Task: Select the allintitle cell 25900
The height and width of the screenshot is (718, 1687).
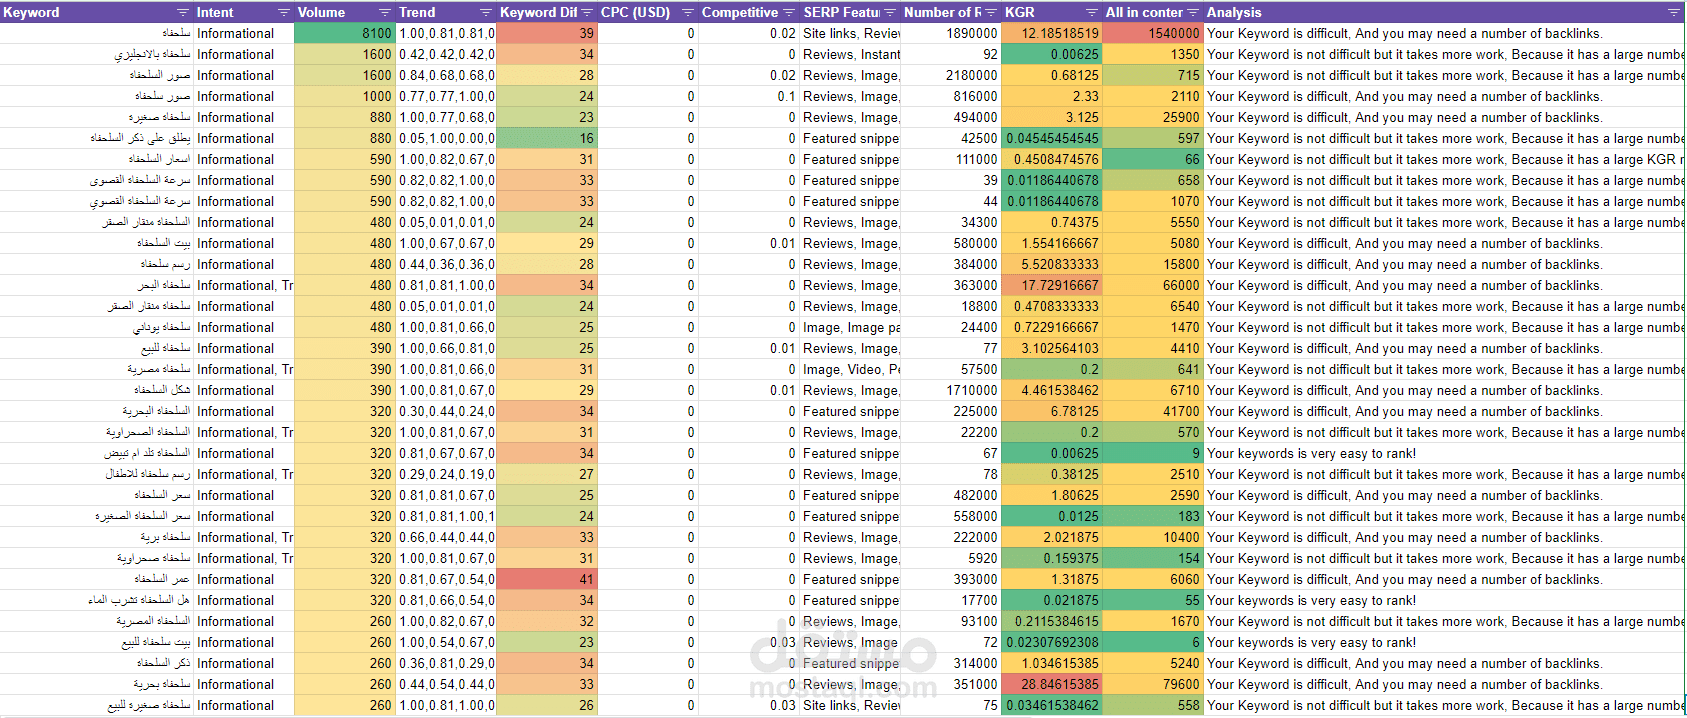Action: [1153, 117]
